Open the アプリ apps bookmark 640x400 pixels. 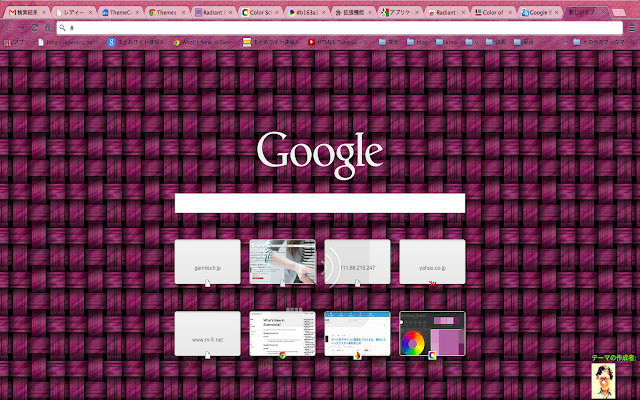pos(16,42)
